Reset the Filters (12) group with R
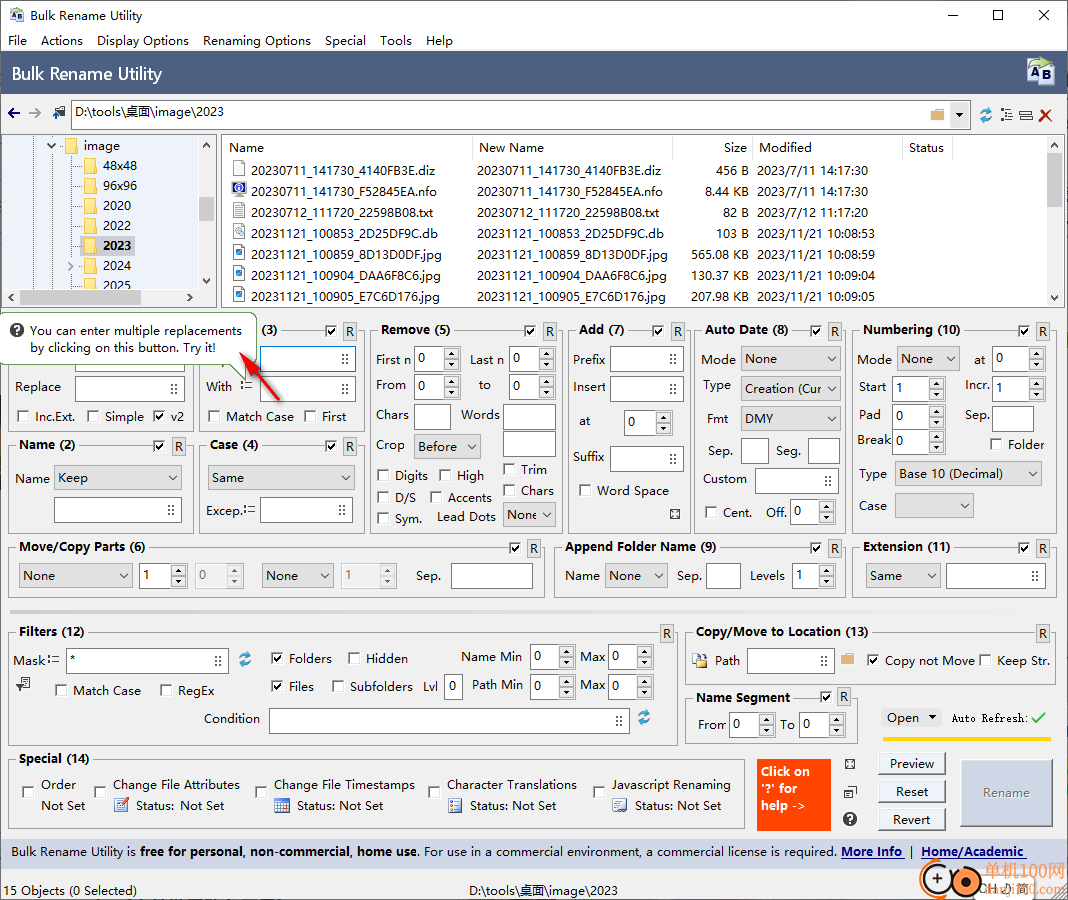1068x900 pixels. (x=667, y=634)
